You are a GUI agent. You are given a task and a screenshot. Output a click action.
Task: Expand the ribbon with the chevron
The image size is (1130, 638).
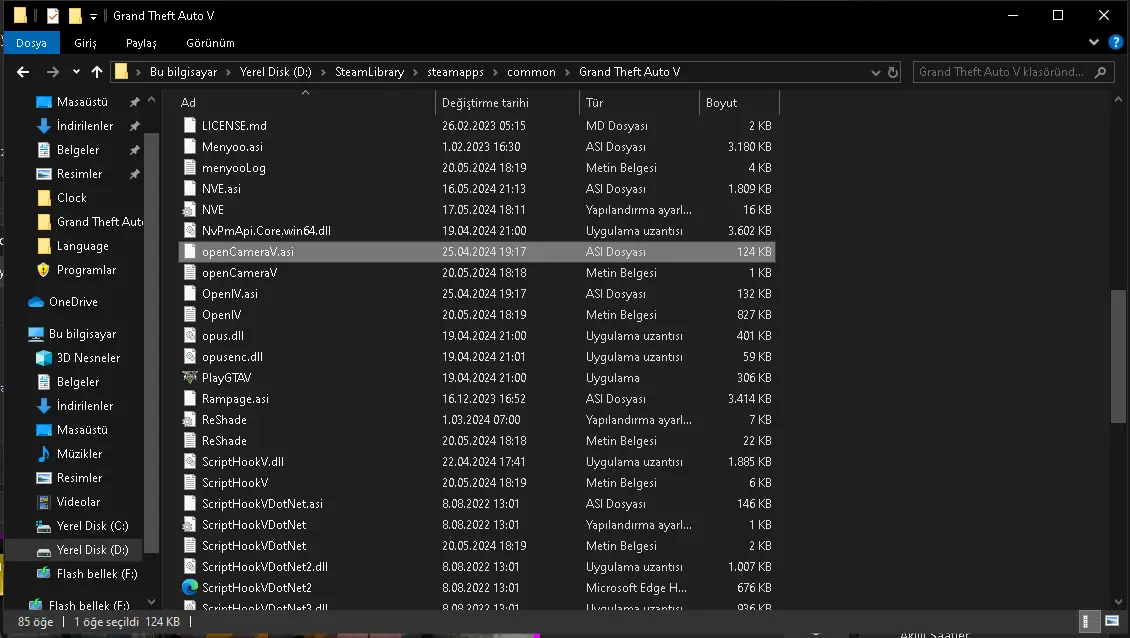[x=1094, y=43]
